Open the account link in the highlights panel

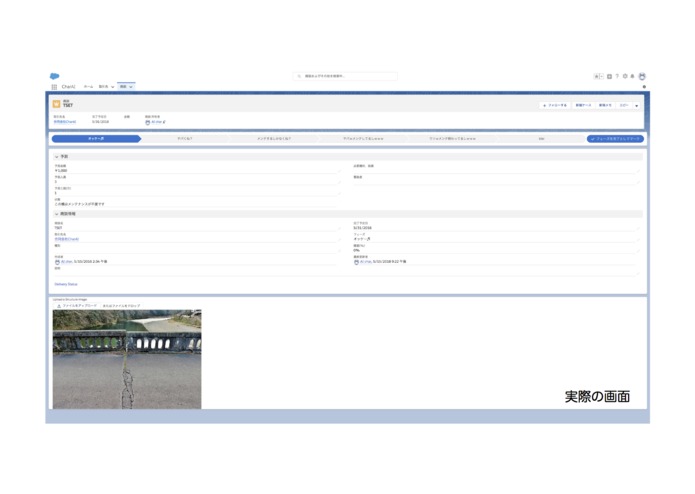(65, 122)
